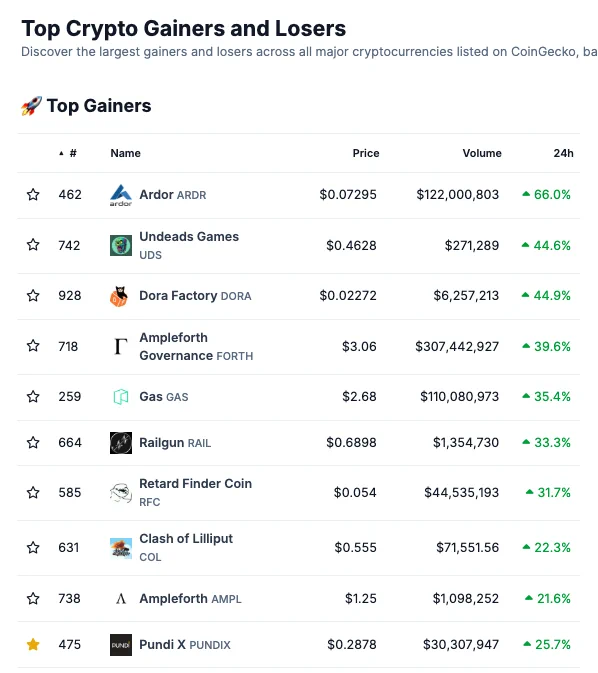The width and height of the screenshot is (598, 673).
Task: Toggle favorite star for Gas
Action: tap(33, 396)
